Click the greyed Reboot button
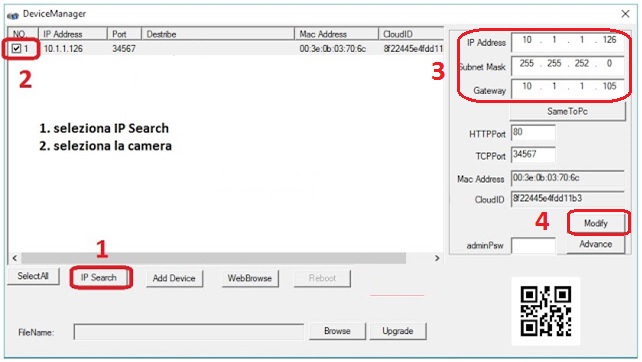 (322, 278)
